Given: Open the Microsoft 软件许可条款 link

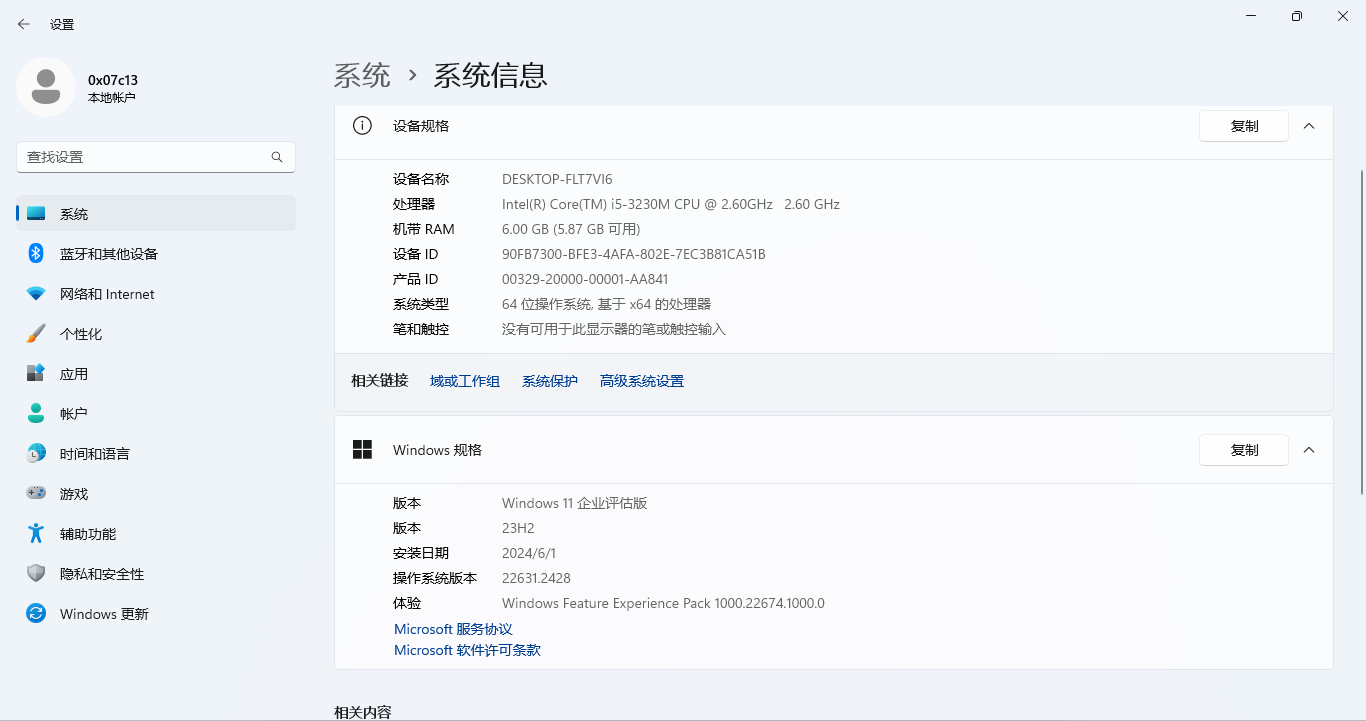Looking at the screenshot, I should pyautogui.click(x=467, y=650).
